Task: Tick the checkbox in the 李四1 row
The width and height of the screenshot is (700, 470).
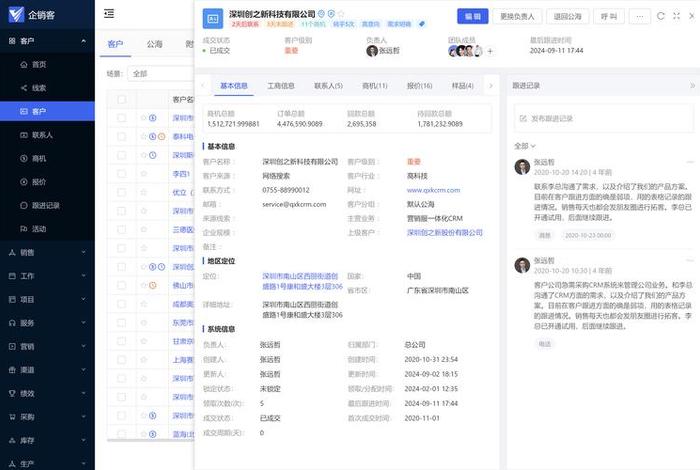Action: [121, 174]
